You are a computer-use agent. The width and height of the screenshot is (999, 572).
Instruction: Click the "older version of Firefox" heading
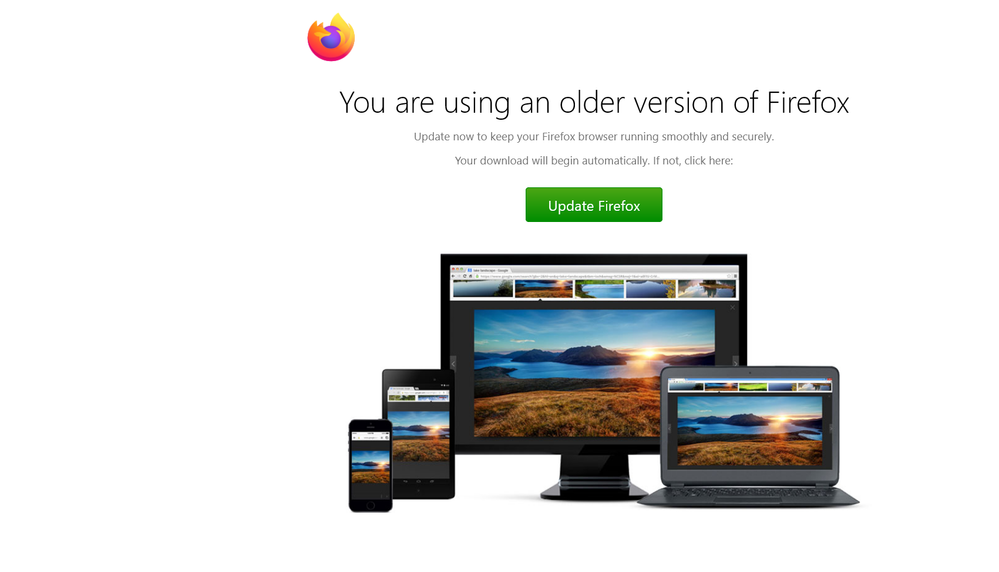(x=704, y=103)
